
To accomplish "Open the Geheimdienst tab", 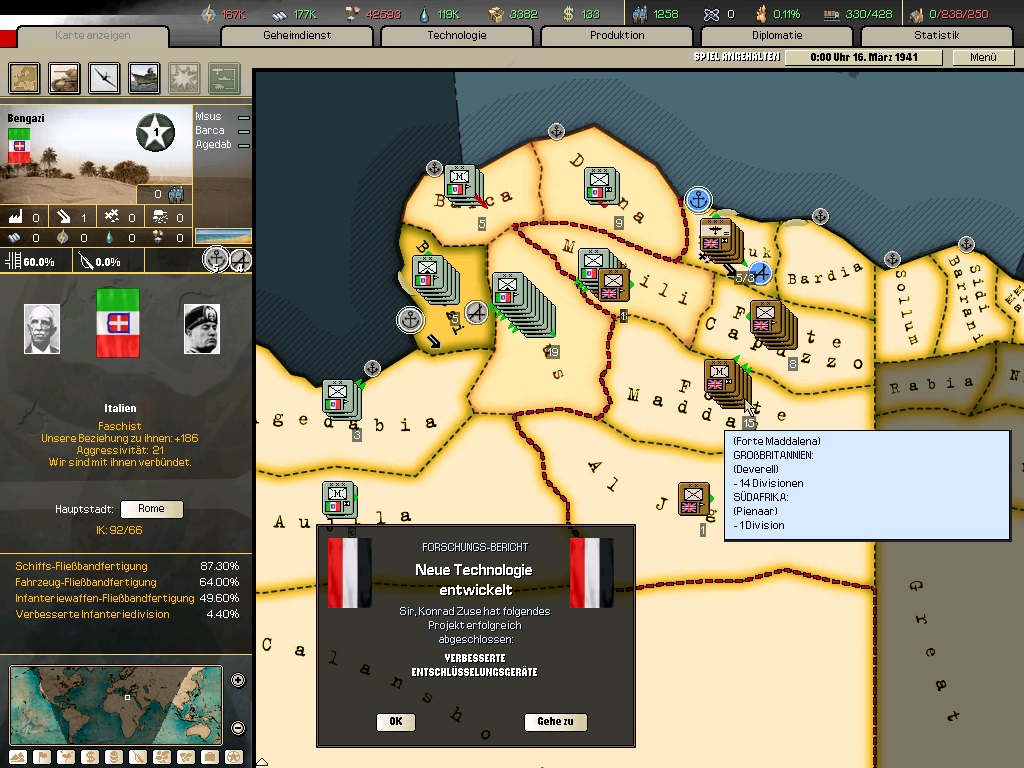I will 297,36.
